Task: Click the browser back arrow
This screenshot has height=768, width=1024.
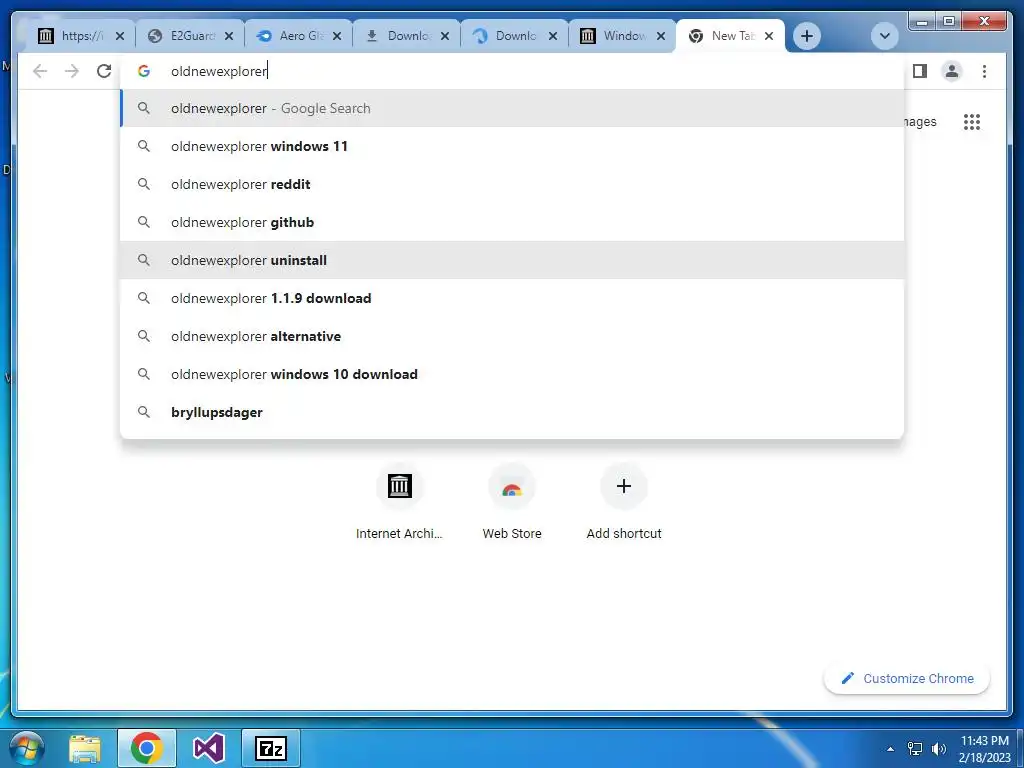Action: tap(40, 71)
